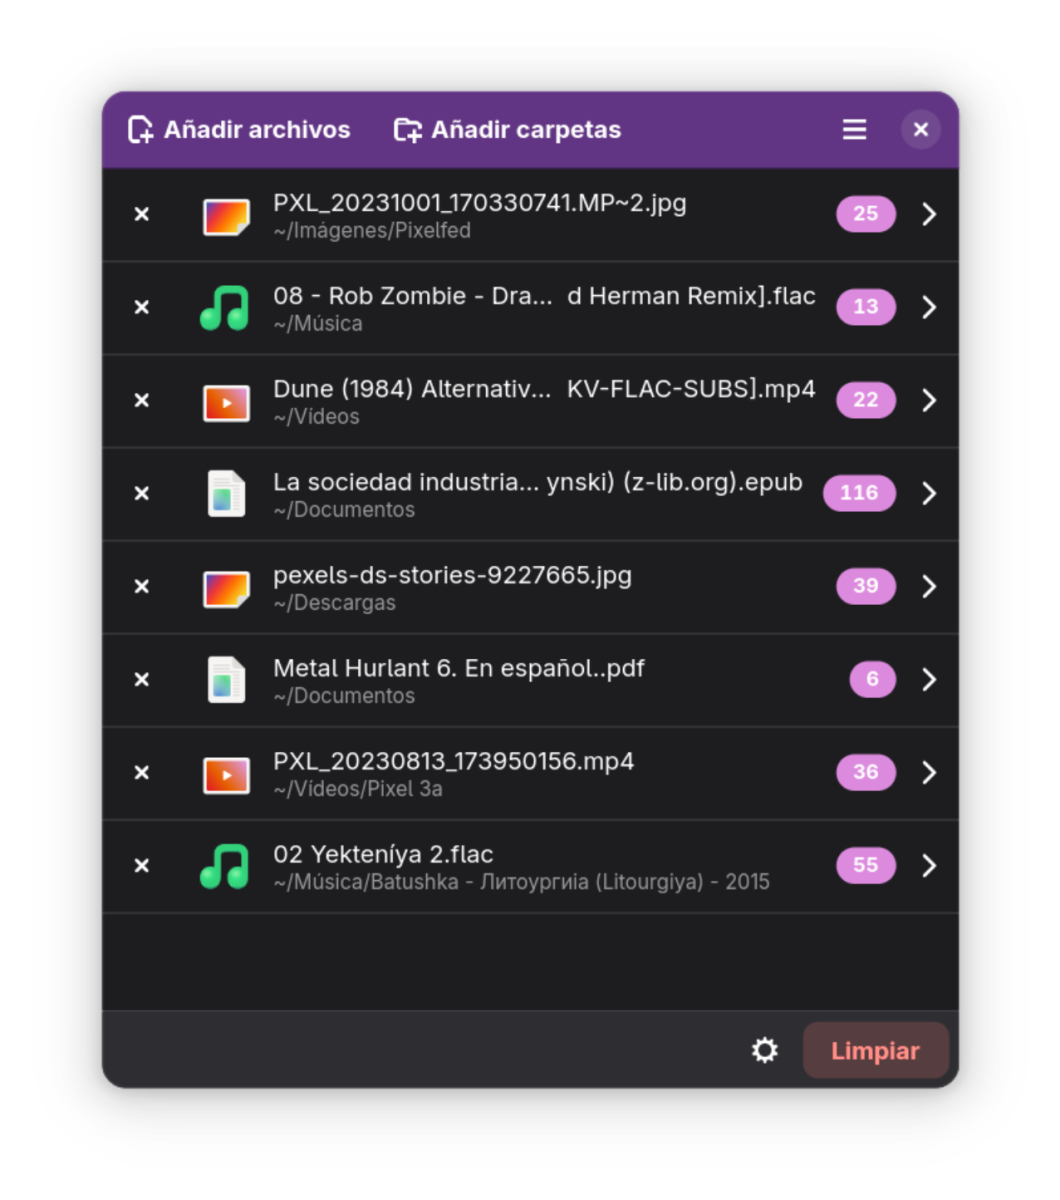Click the 116 metadata count badge
1060x1200 pixels.
(859, 493)
